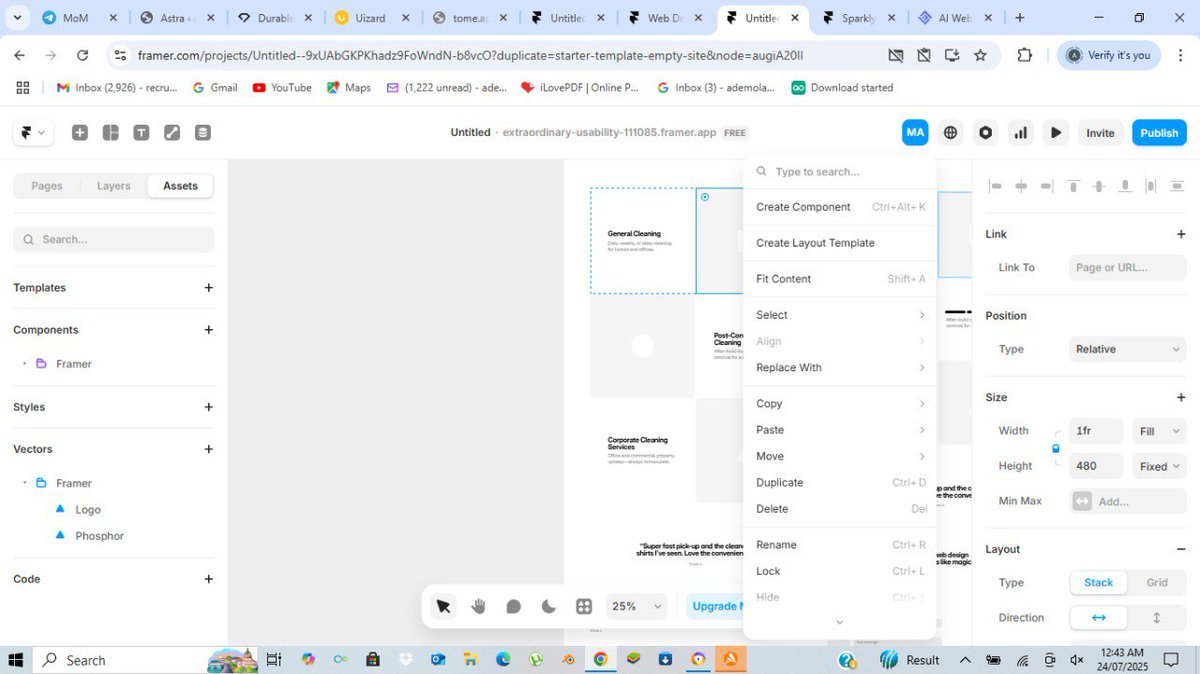Add a new template with Templates plus

coord(208,288)
